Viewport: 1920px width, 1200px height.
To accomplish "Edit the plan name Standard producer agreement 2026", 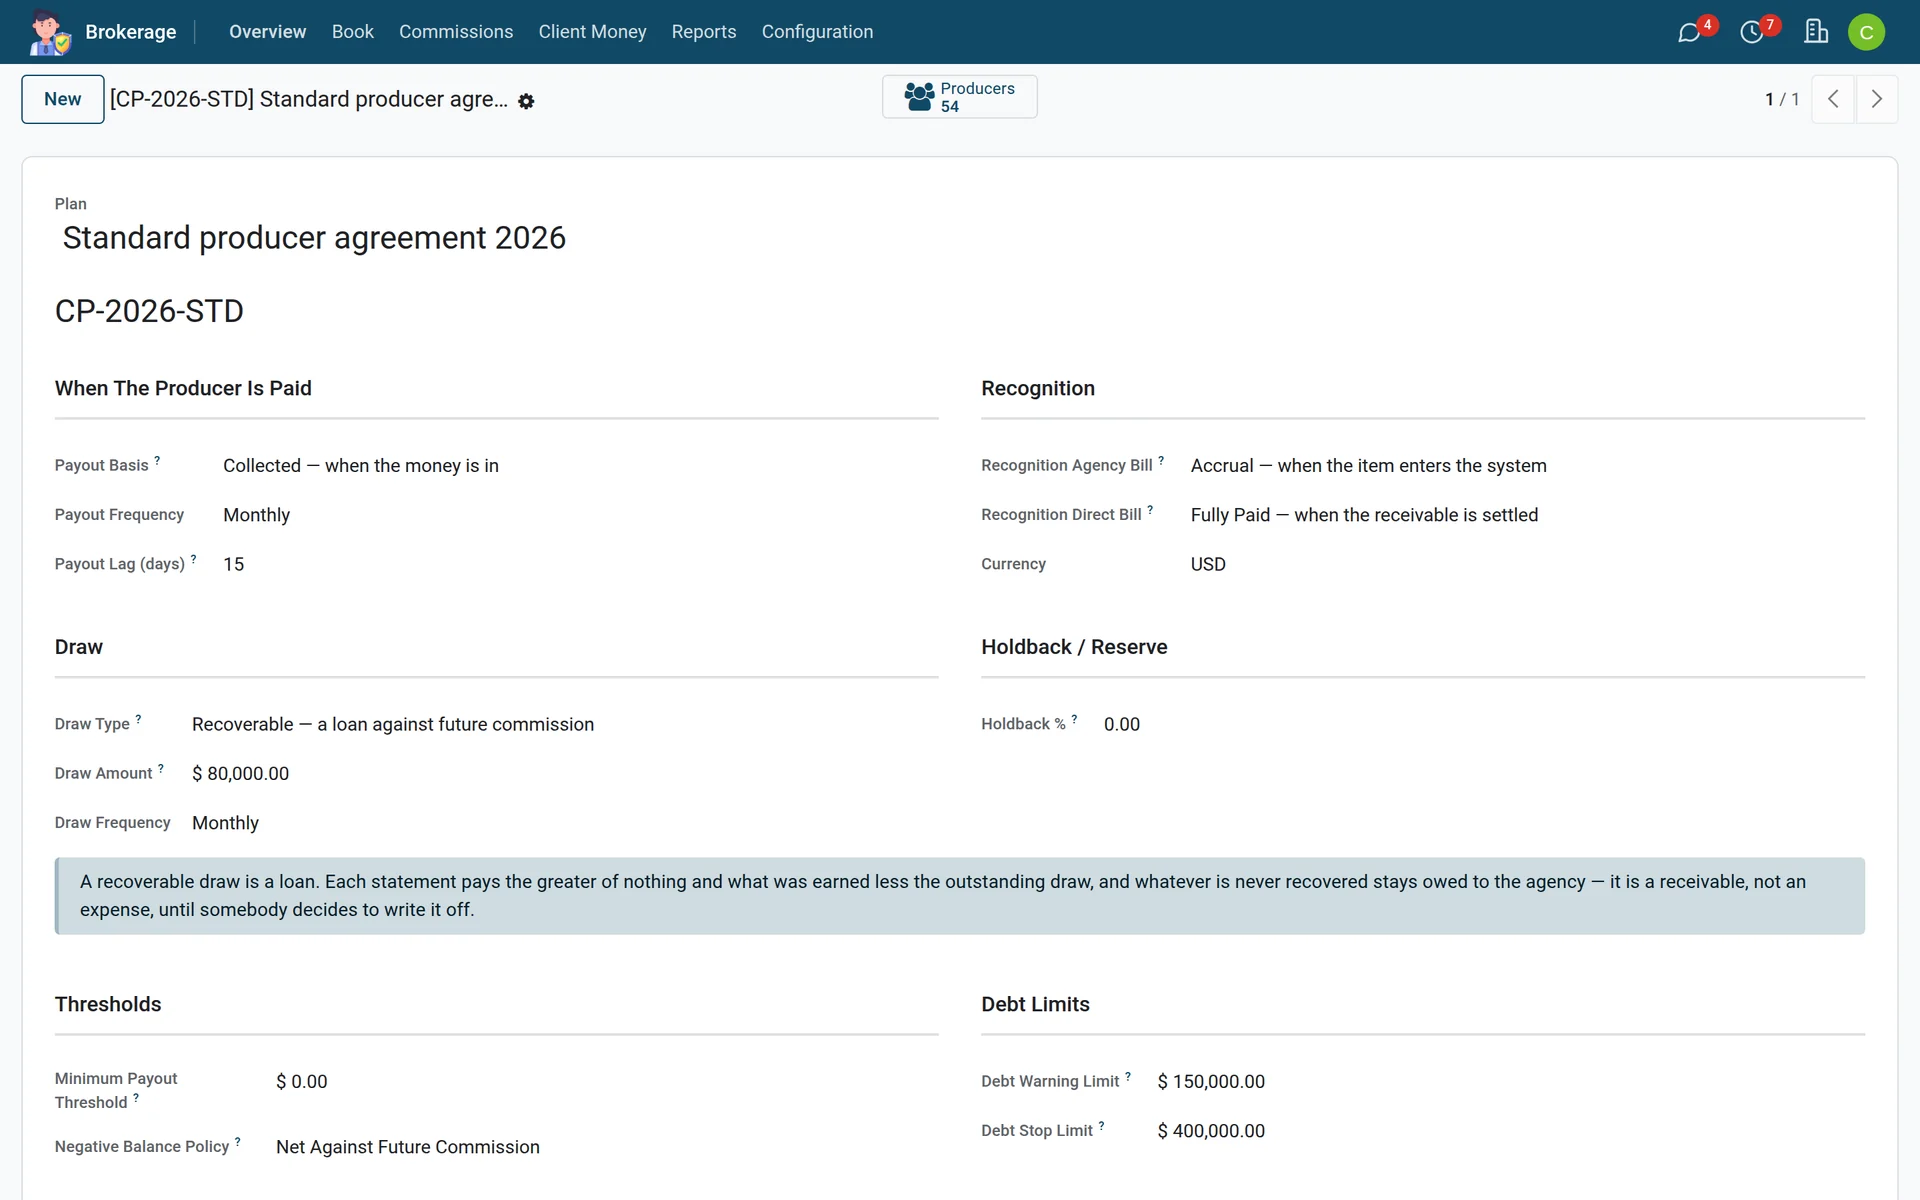I will (314, 238).
